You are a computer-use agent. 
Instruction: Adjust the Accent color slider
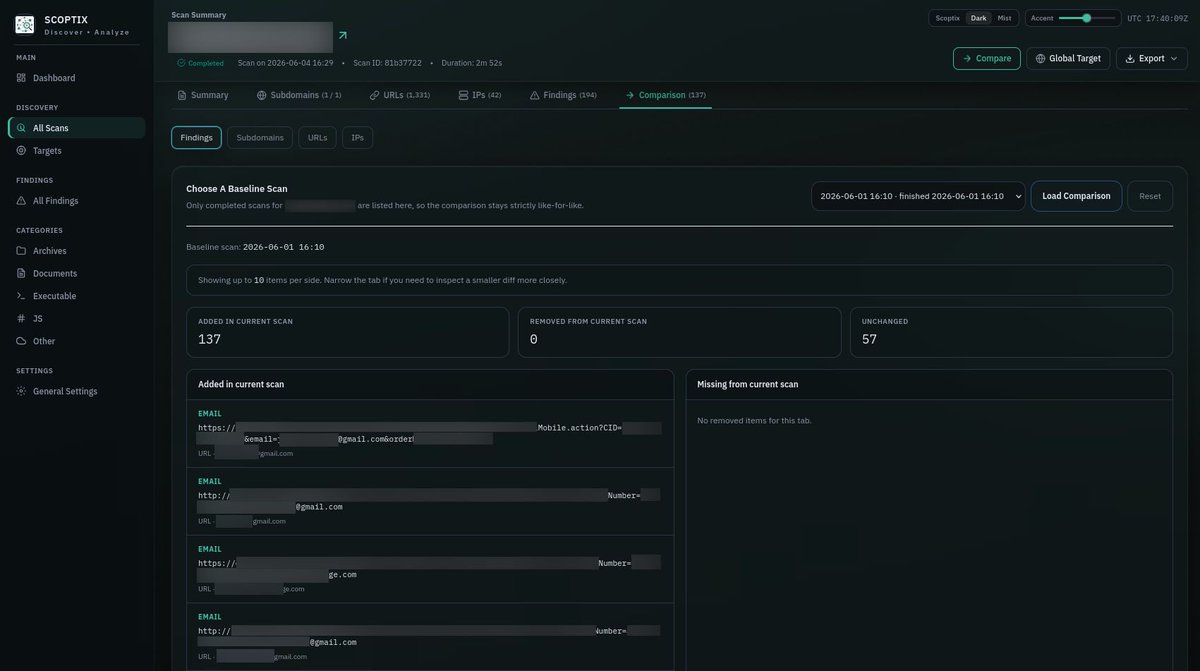[1087, 18]
